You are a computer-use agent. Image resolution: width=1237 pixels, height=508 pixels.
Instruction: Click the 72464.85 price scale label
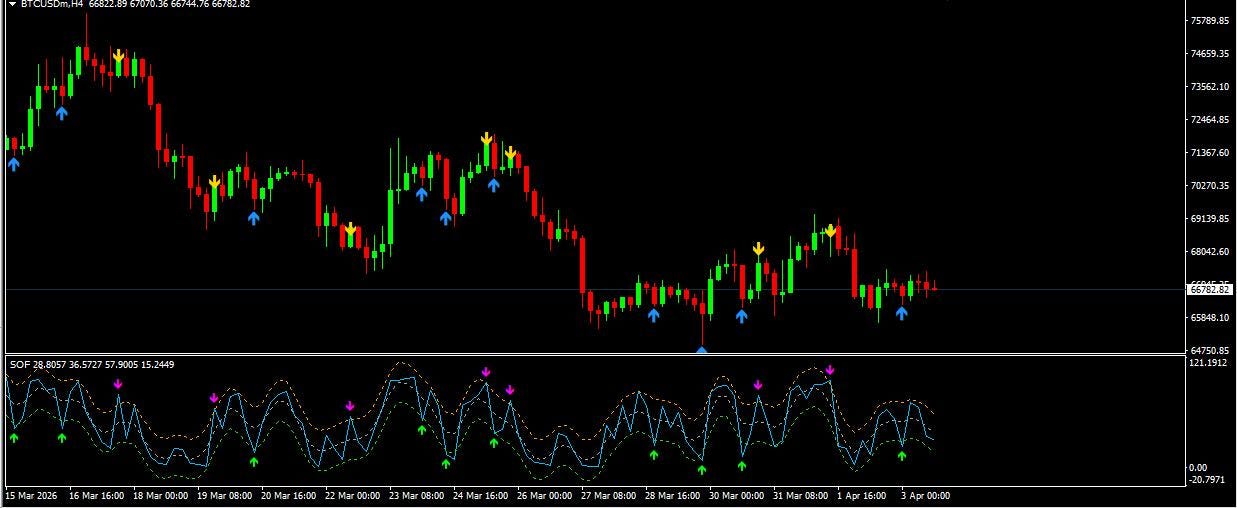coord(1209,120)
